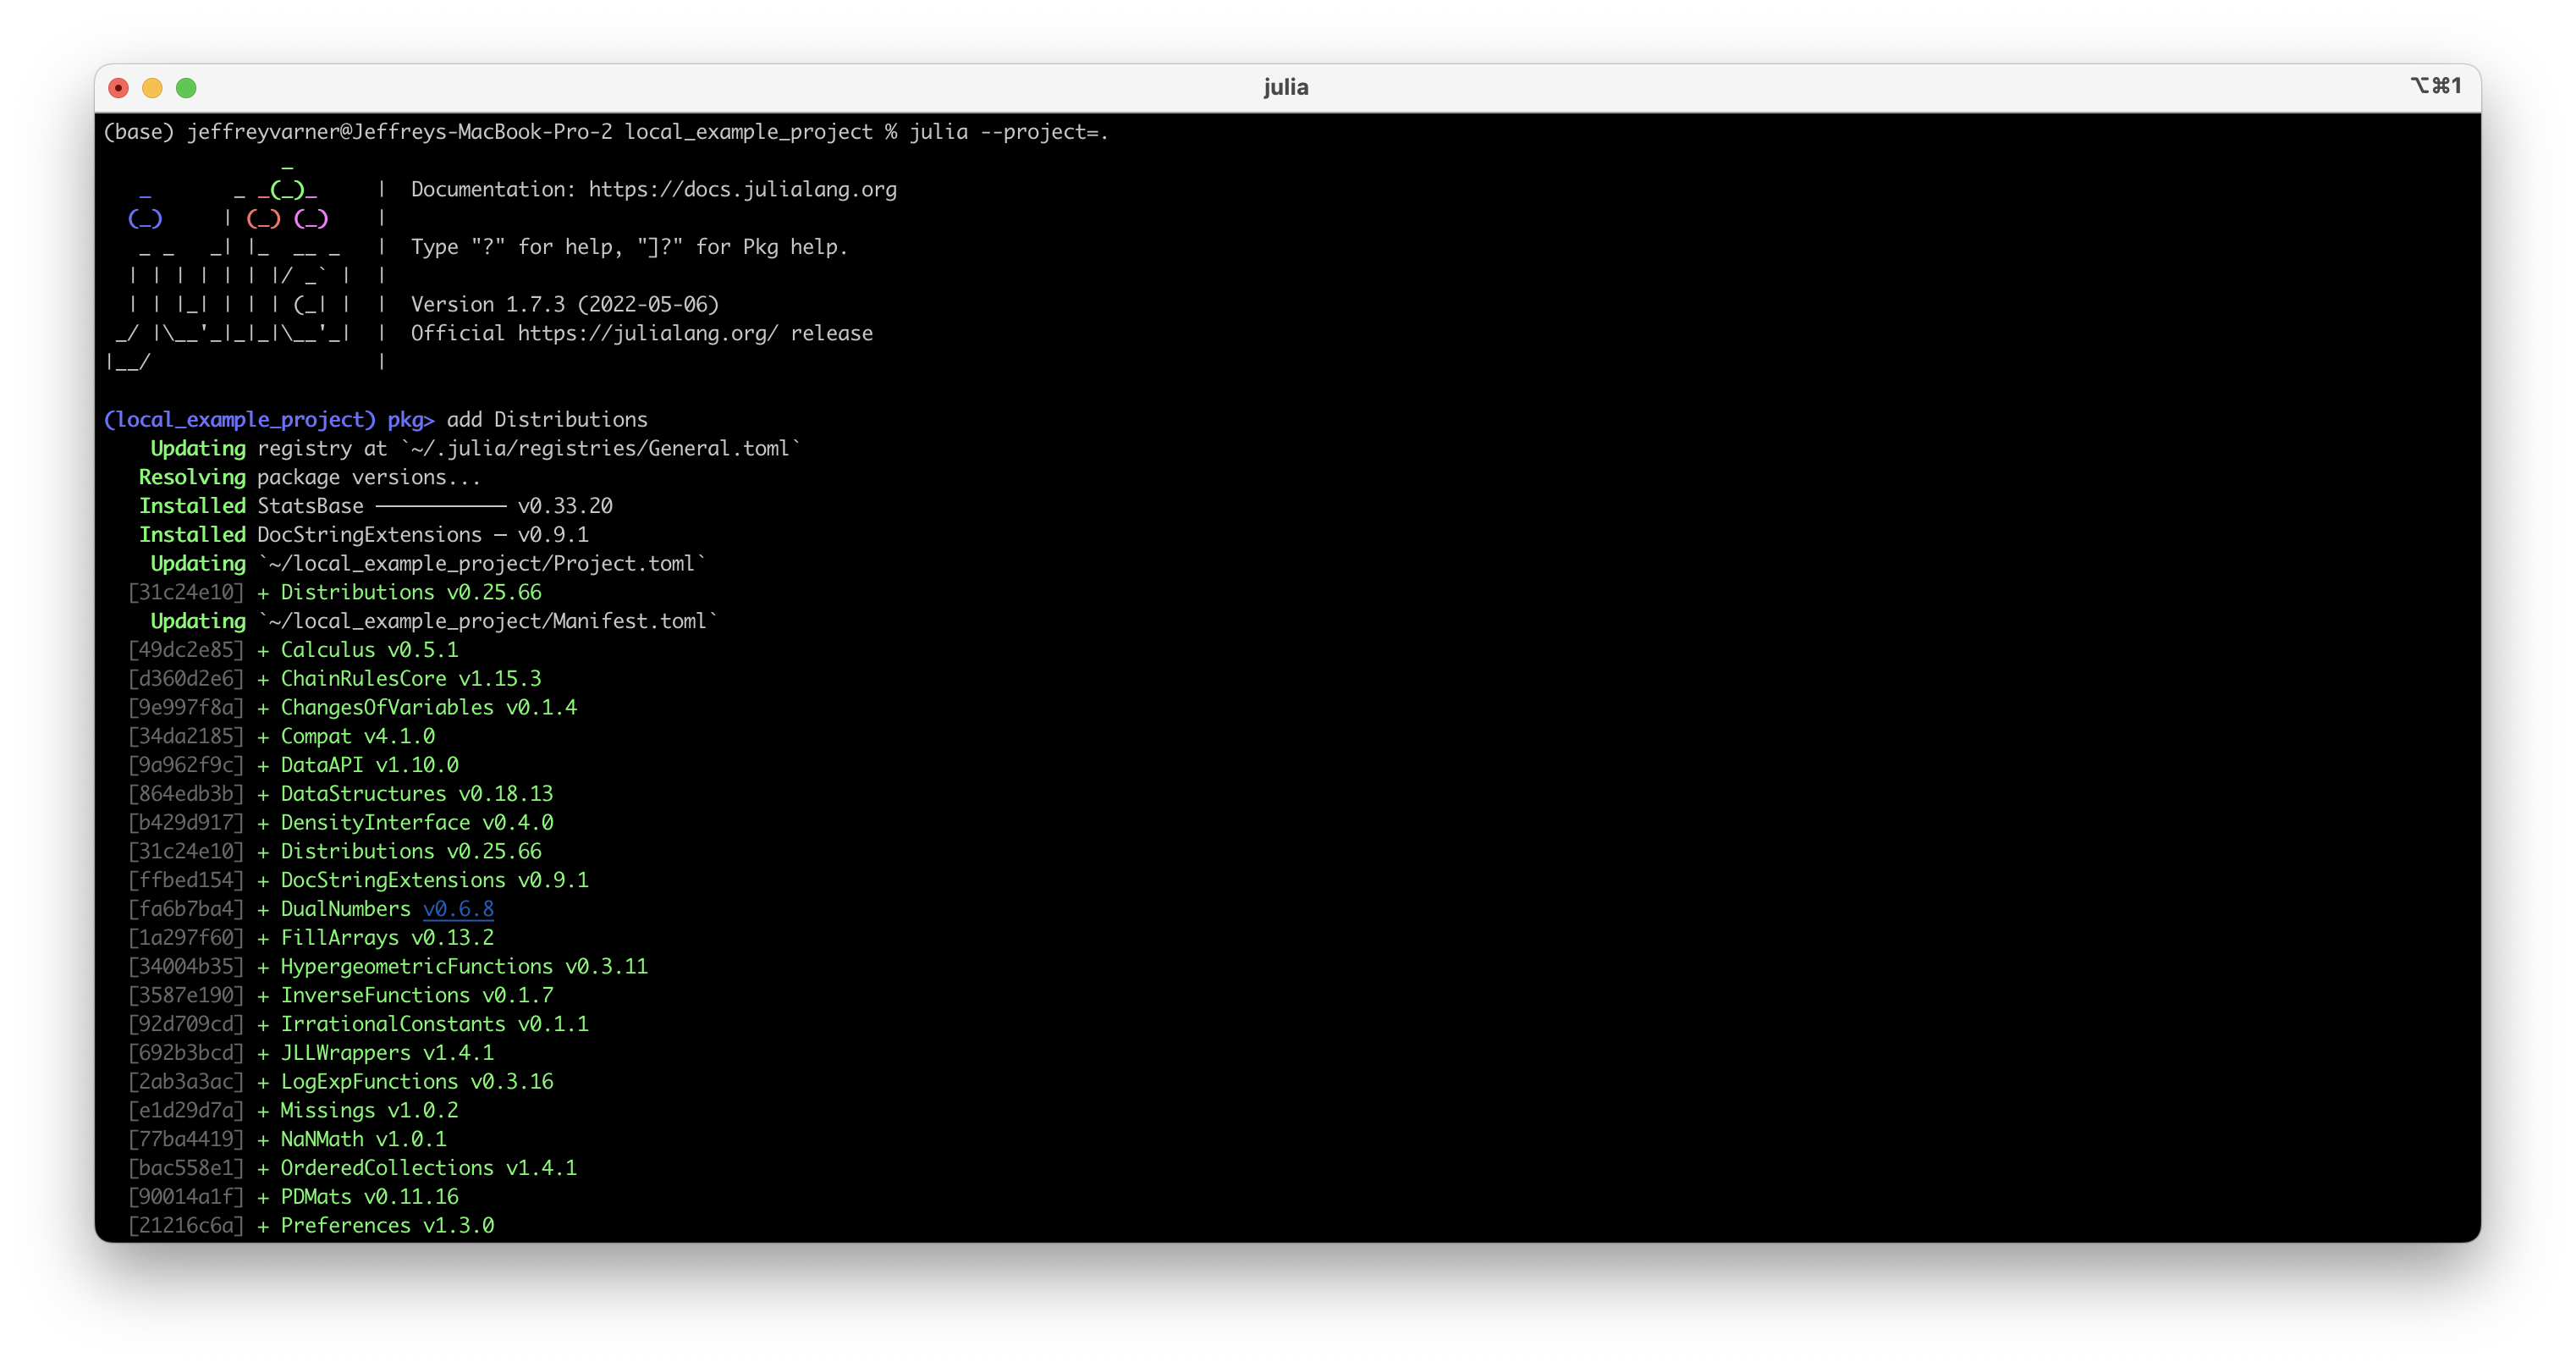Select the commit hash [31c24e10] for Distributions
The image size is (2576, 1368).
pyautogui.click(x=187, y=592)
